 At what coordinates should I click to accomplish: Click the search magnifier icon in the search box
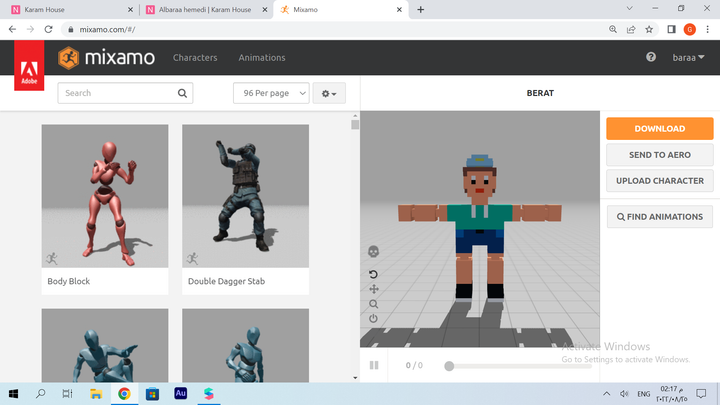click(182, 93)
